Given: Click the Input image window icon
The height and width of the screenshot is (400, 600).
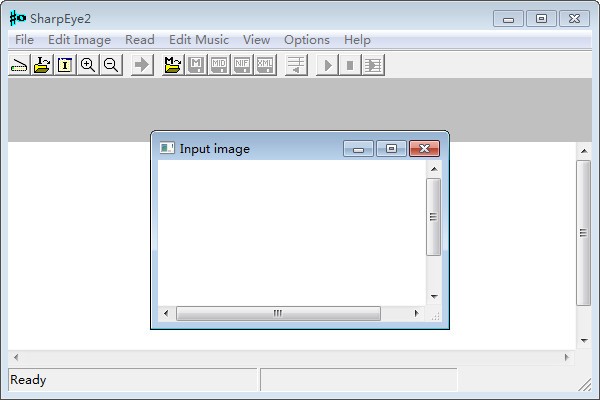Looking at the screenshot, I should 167,148.
